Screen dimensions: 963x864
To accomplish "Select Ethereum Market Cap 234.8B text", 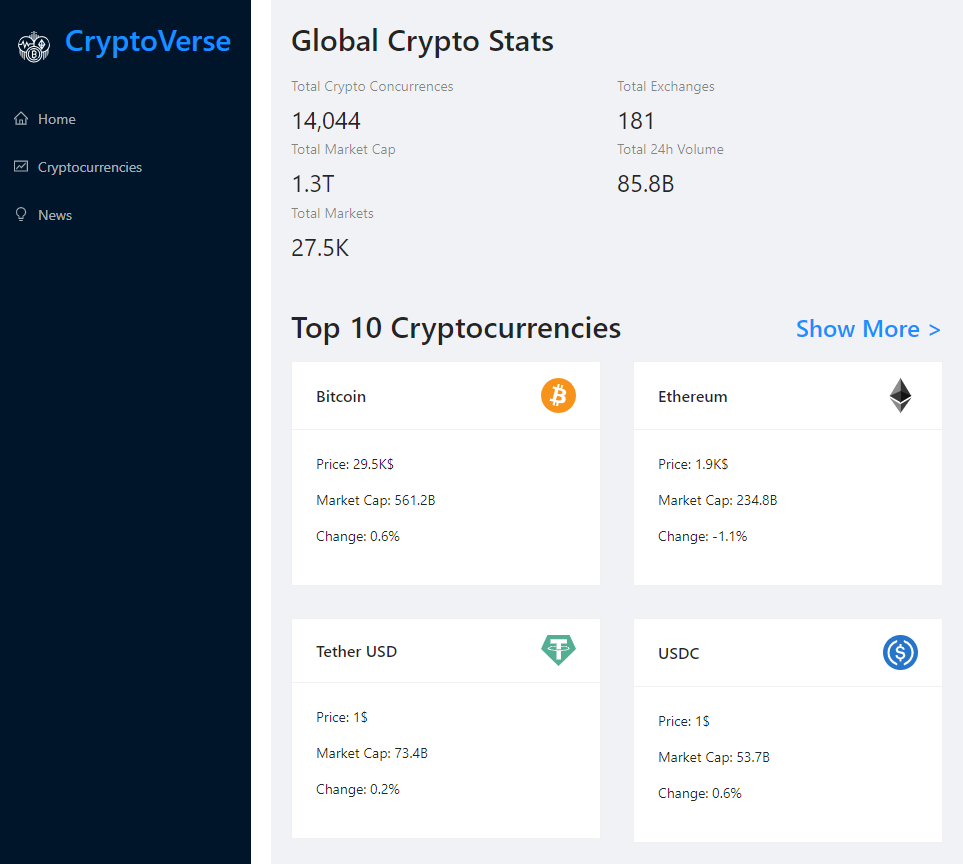I will coord(718,500).
